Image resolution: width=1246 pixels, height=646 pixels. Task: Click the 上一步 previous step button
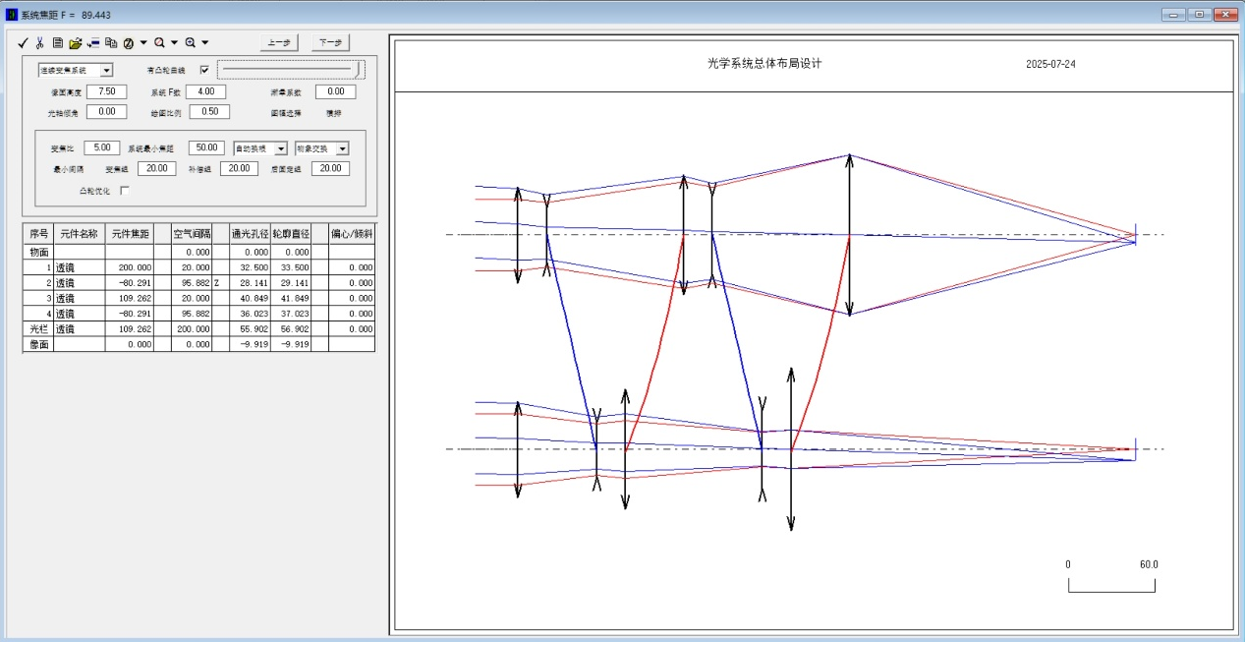click(281, 43)
